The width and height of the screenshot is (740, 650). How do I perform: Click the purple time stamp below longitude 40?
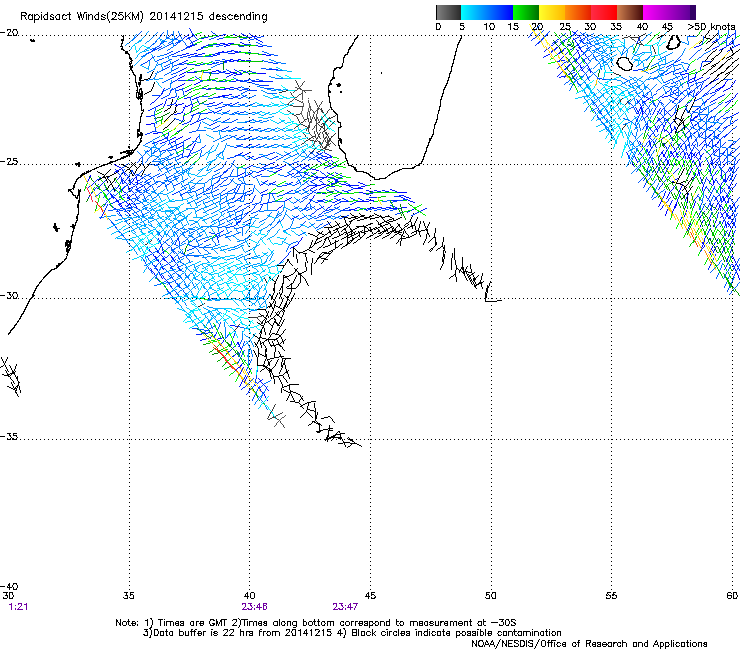pos(254,607)
